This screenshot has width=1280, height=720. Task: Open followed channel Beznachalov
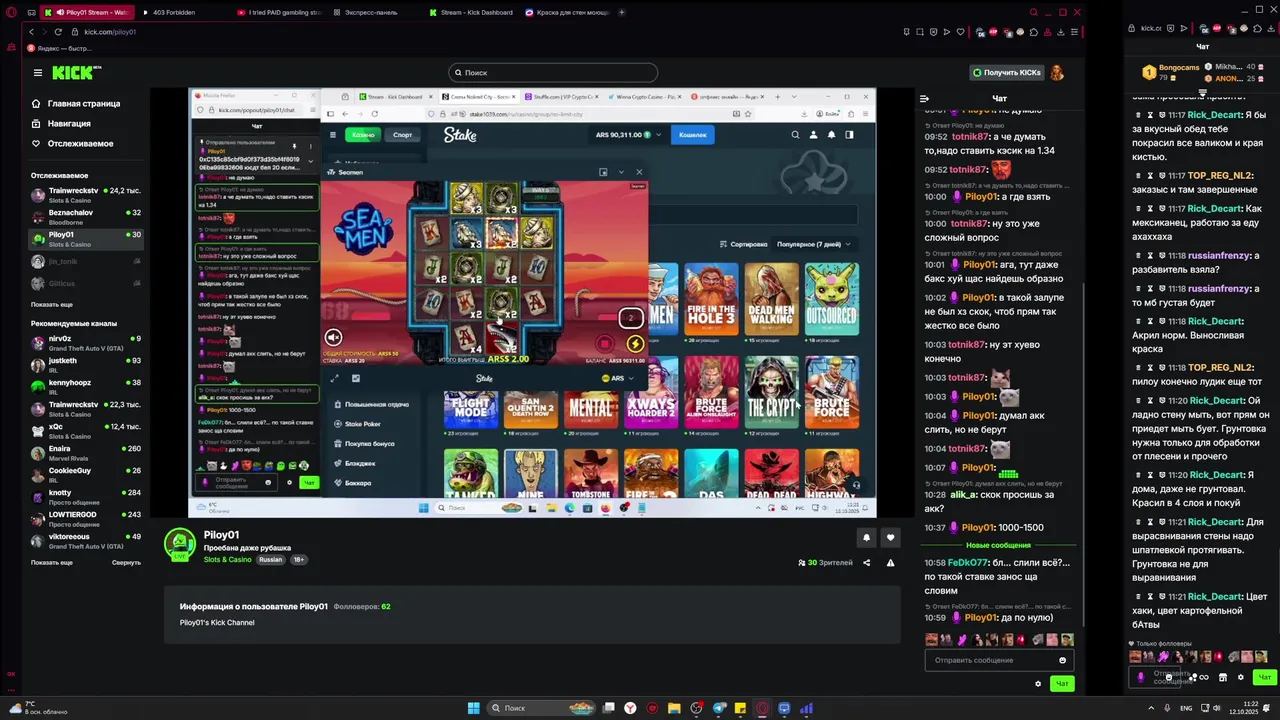tap(86, 216)
